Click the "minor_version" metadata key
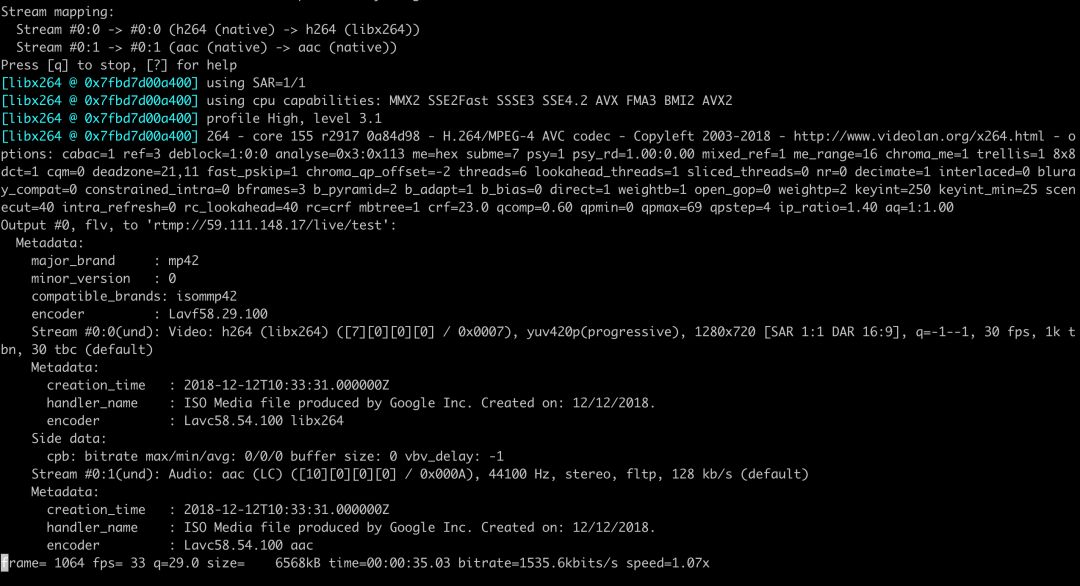The height and width of the screenshot is (586, 1080). point(81,278)
